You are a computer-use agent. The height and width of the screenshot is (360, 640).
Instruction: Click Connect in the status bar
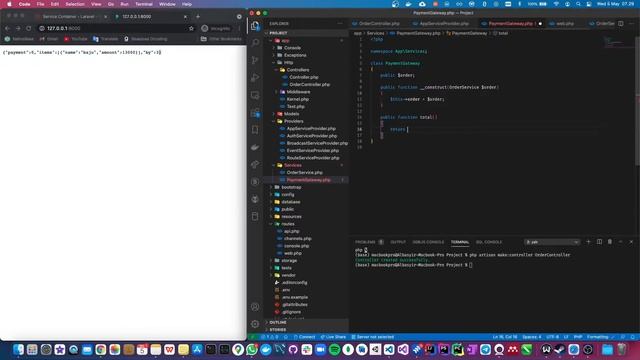pos(304,337)
